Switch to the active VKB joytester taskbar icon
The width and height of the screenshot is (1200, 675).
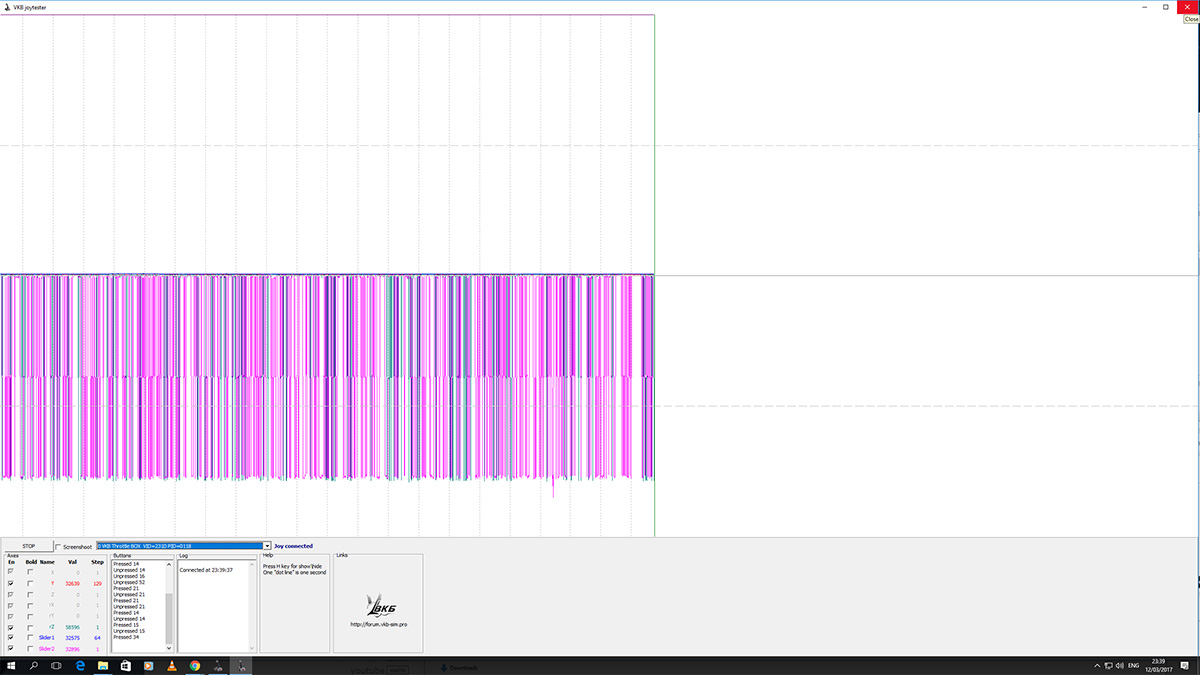click(x=241, y=665)
